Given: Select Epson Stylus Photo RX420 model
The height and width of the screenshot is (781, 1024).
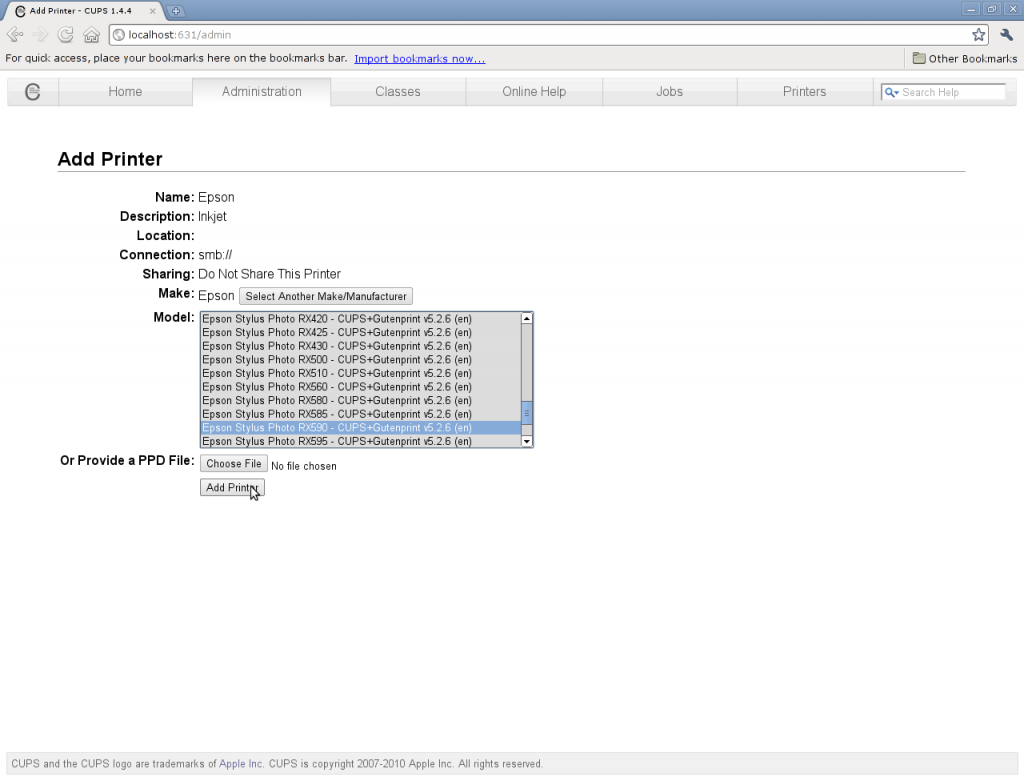Looking at the screenshot, I should [361, 319].
